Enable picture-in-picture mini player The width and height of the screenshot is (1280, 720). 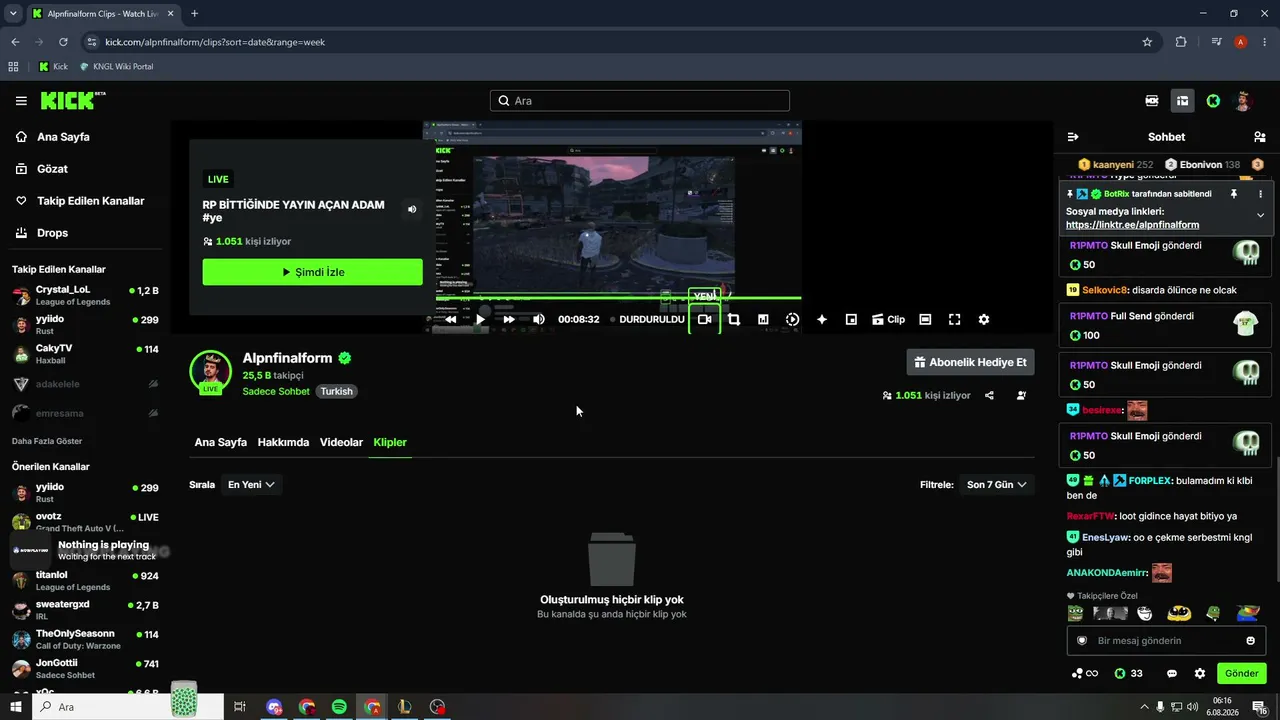(851, 319)
